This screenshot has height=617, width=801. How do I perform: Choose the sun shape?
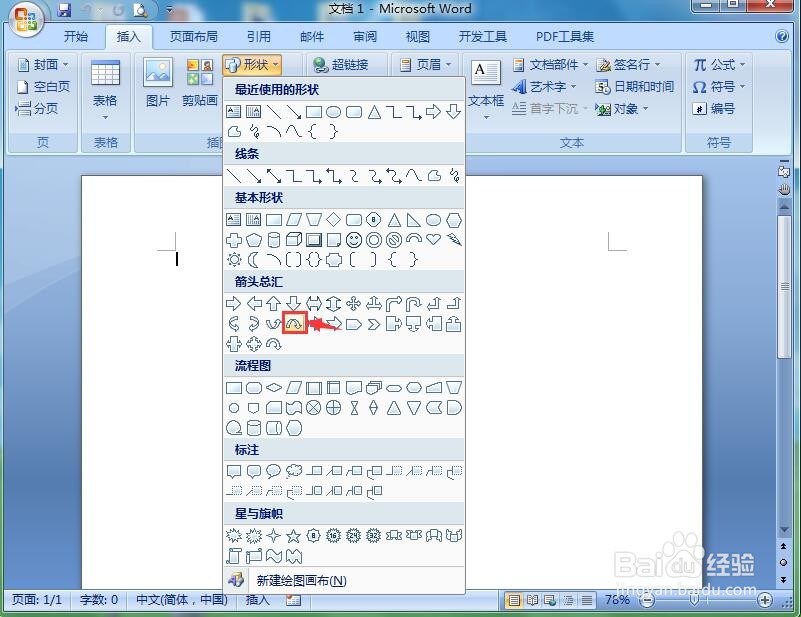(234, 260)
